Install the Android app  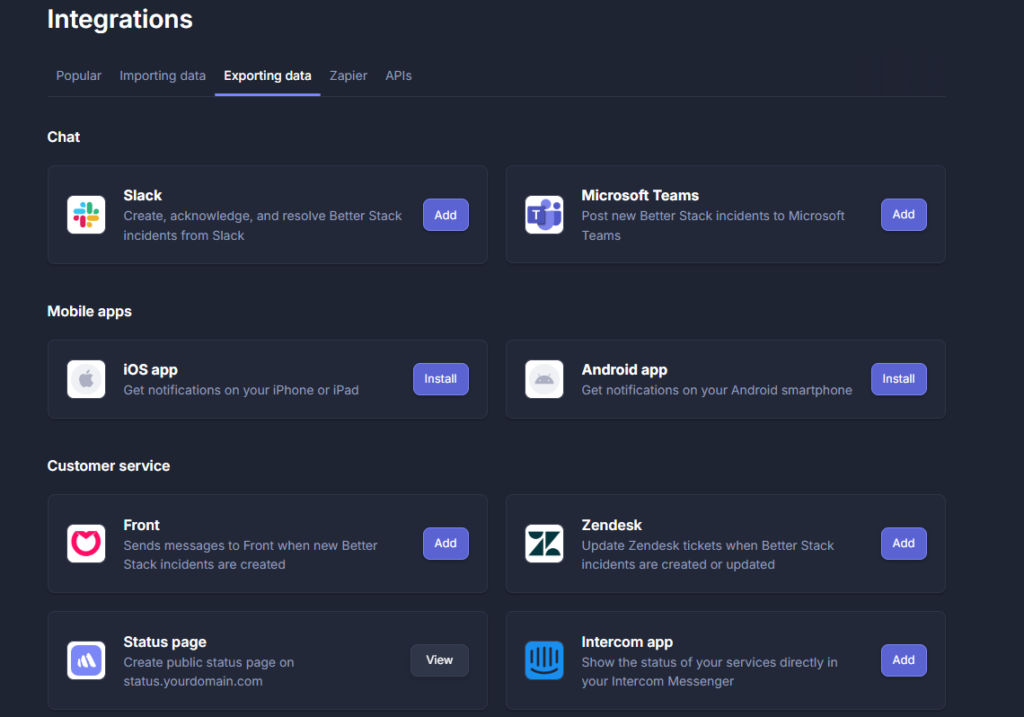[x=898, y=379]
